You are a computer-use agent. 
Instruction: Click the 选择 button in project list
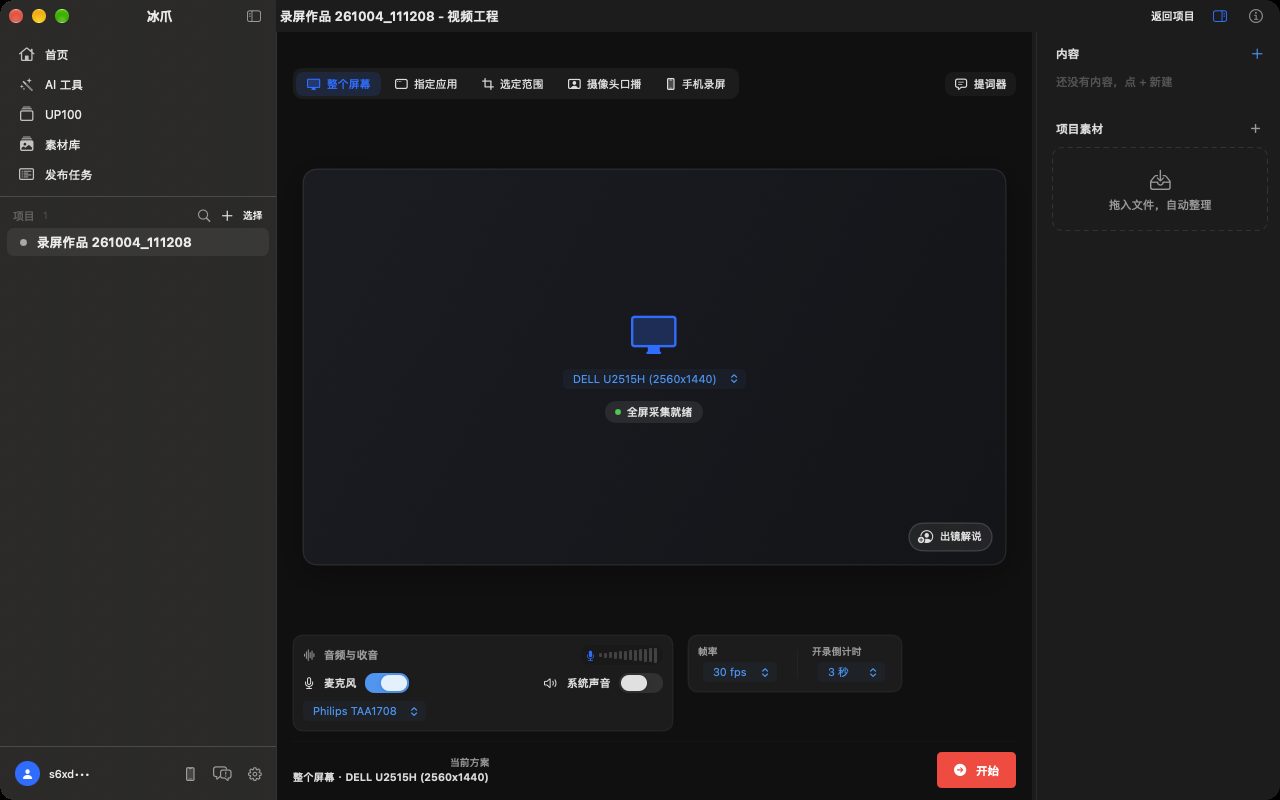pyautogui.click(x=253, y=215)
